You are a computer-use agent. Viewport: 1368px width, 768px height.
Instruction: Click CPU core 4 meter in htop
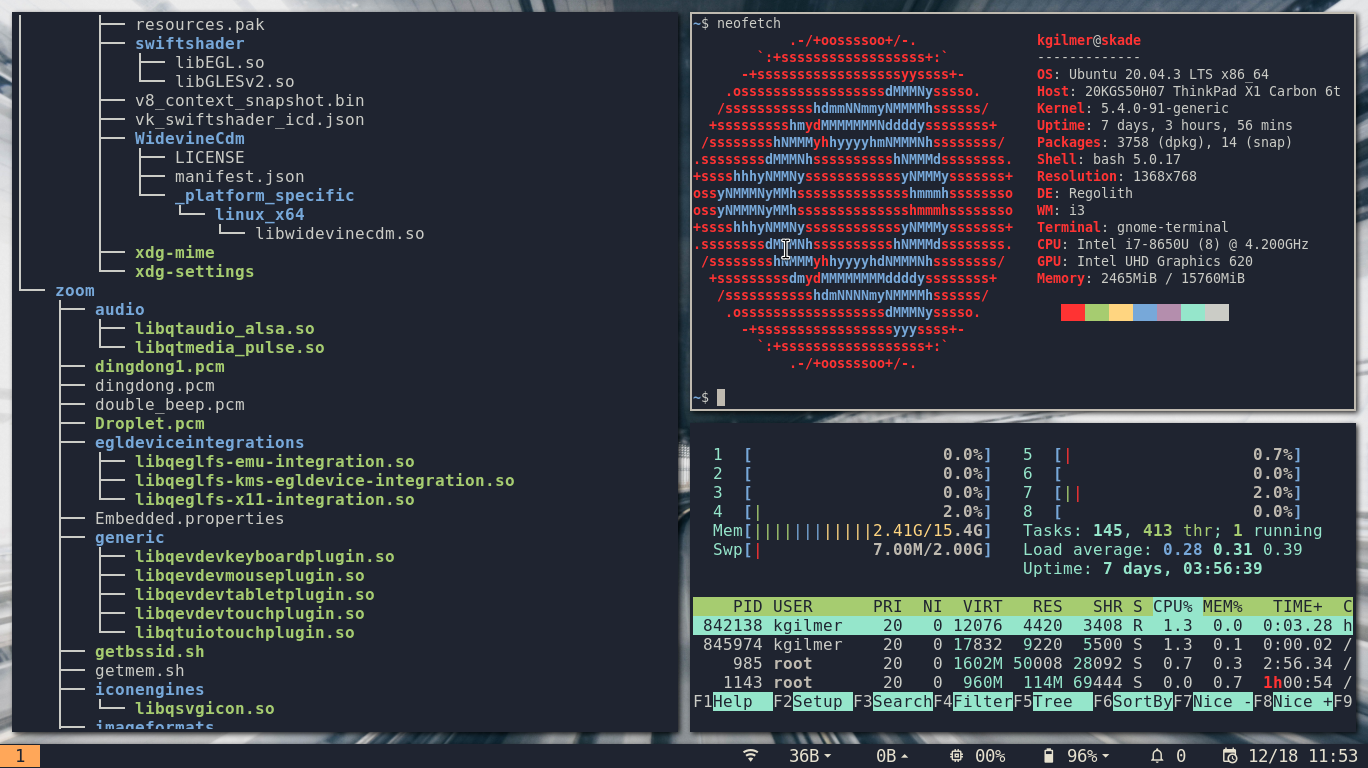852,512
